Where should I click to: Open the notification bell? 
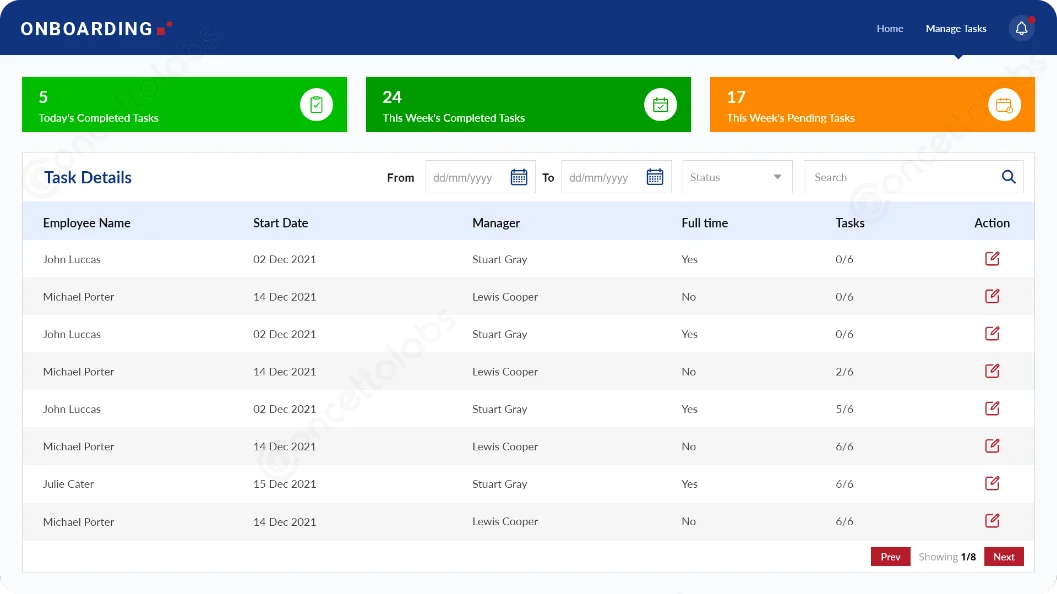pos(1021,27)
